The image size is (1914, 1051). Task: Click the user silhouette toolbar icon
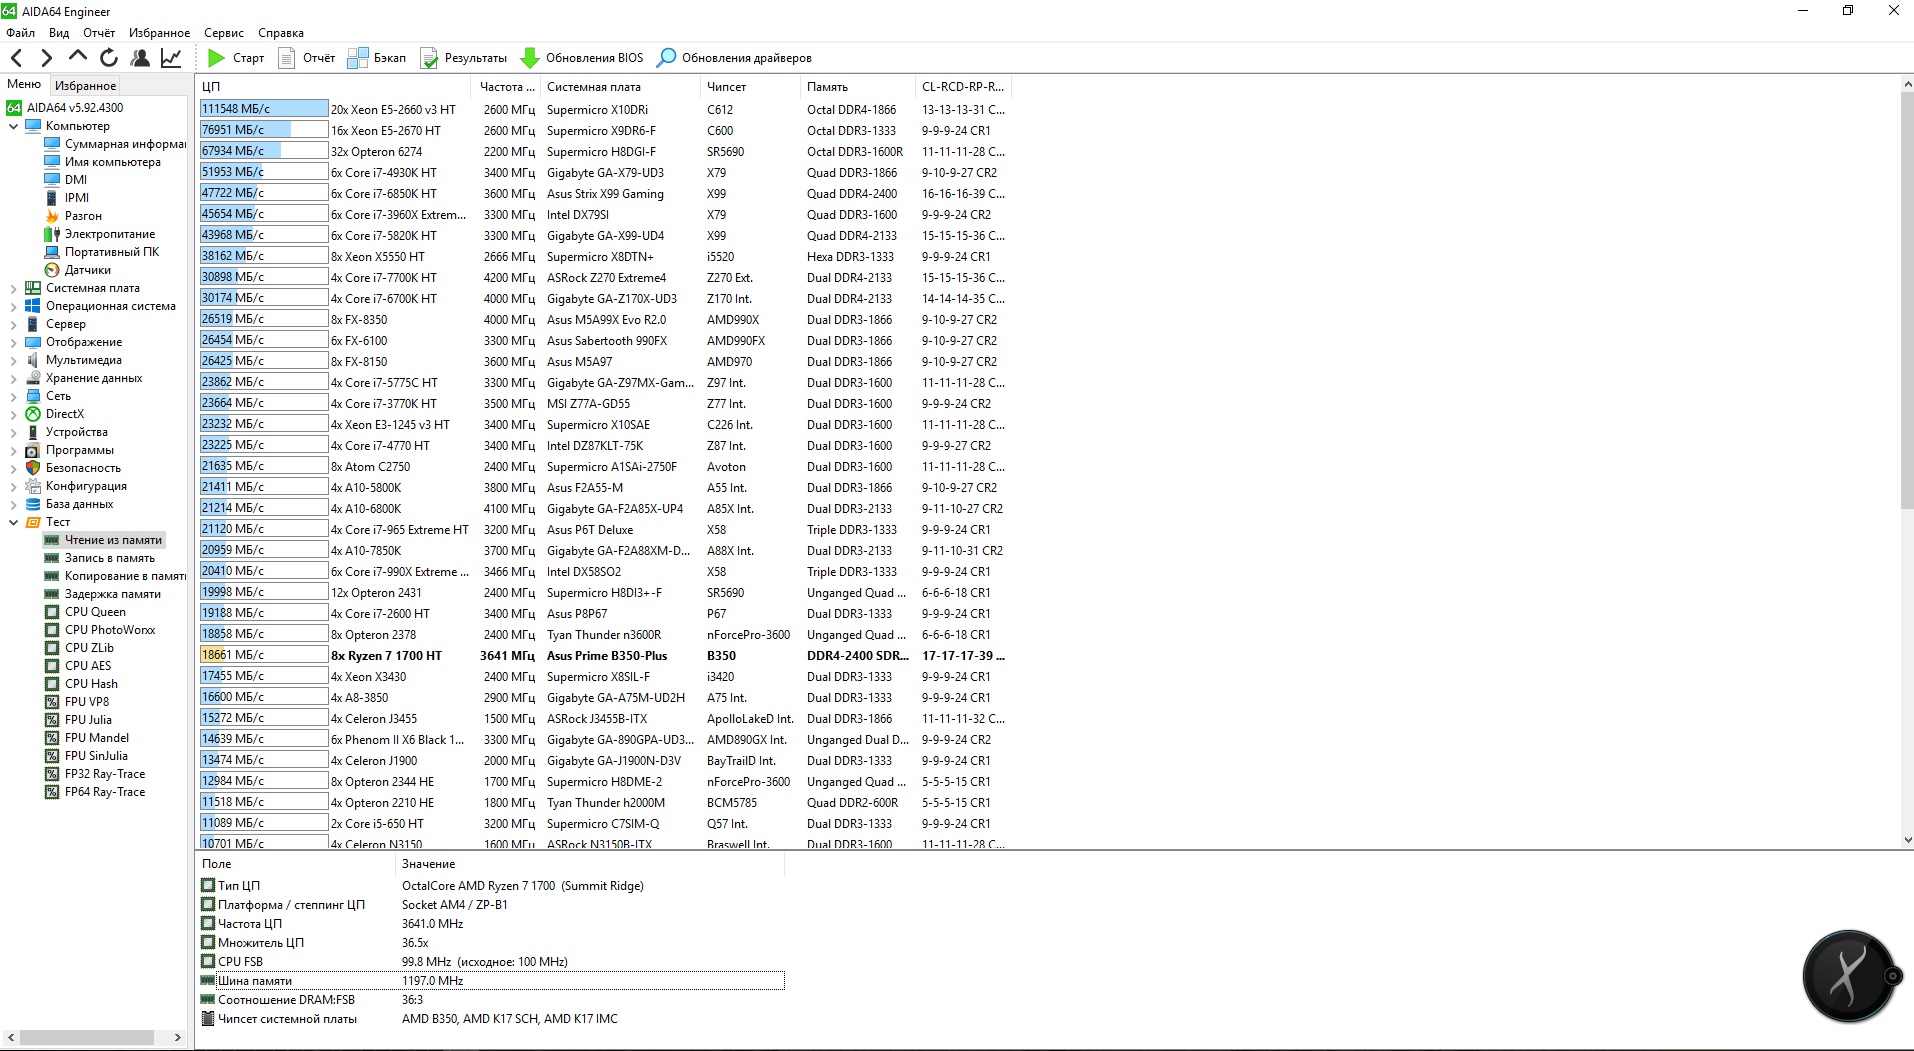click(x=140, y=58)
